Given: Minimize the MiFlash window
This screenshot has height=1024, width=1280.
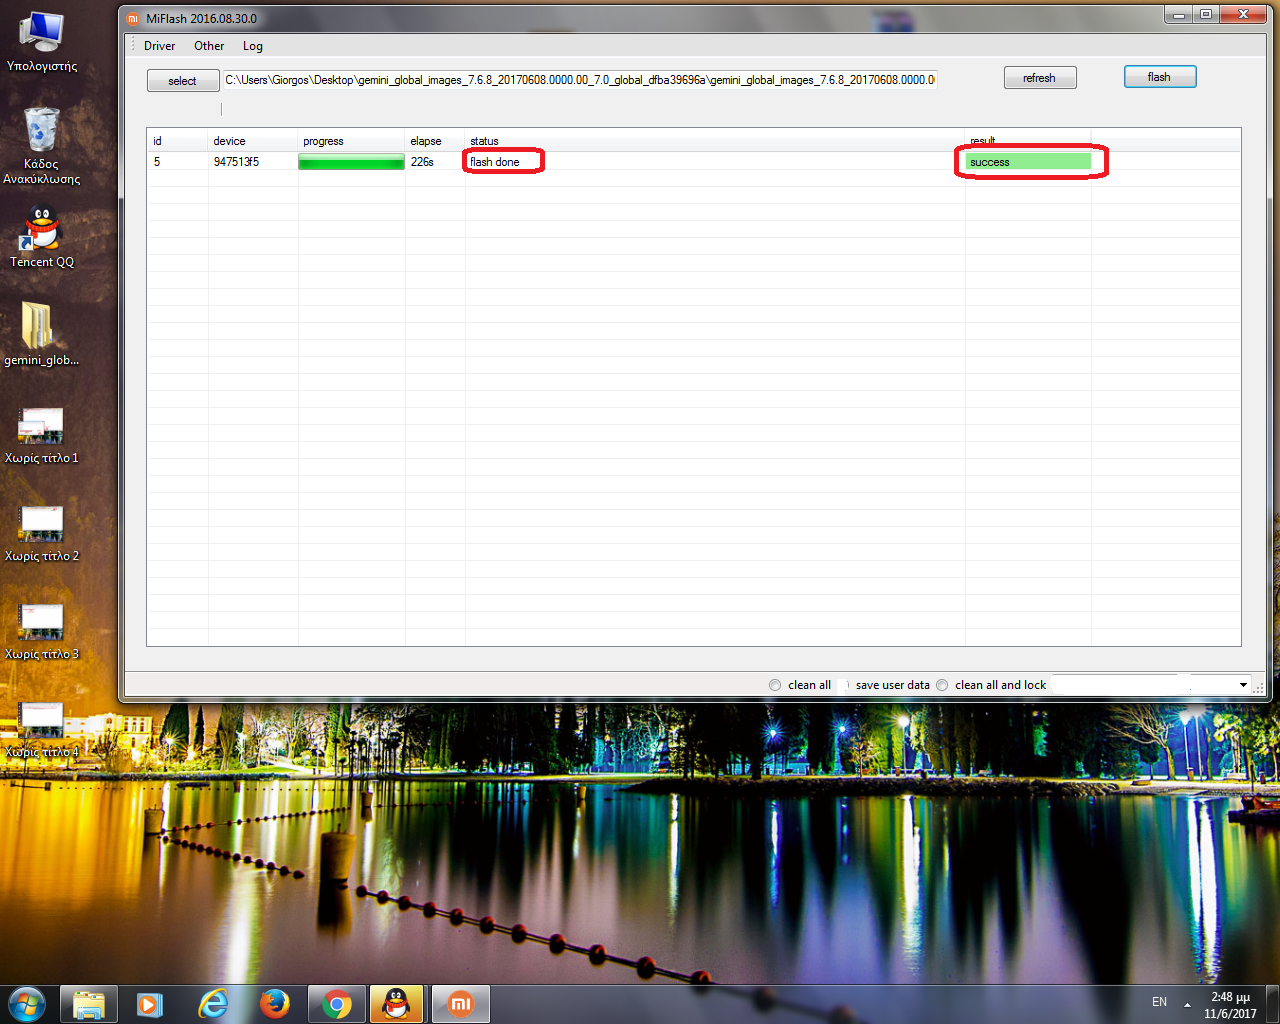Looking at the screenshot, I should (x=1179, y=15).
